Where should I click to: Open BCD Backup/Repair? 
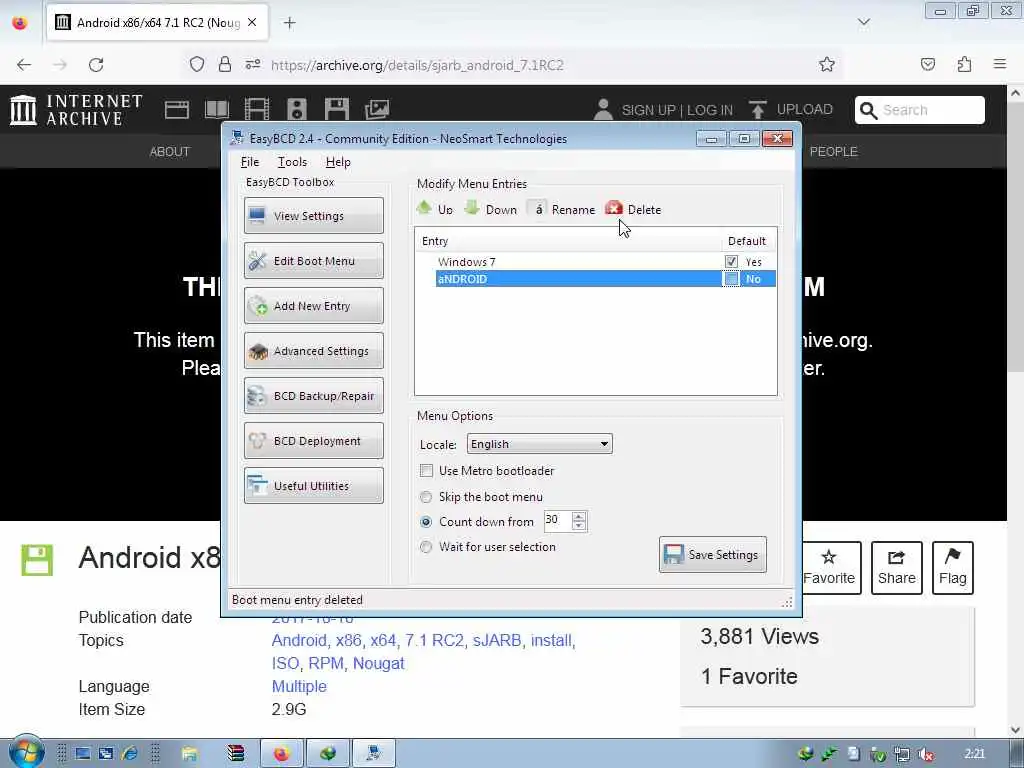(313, 396)
